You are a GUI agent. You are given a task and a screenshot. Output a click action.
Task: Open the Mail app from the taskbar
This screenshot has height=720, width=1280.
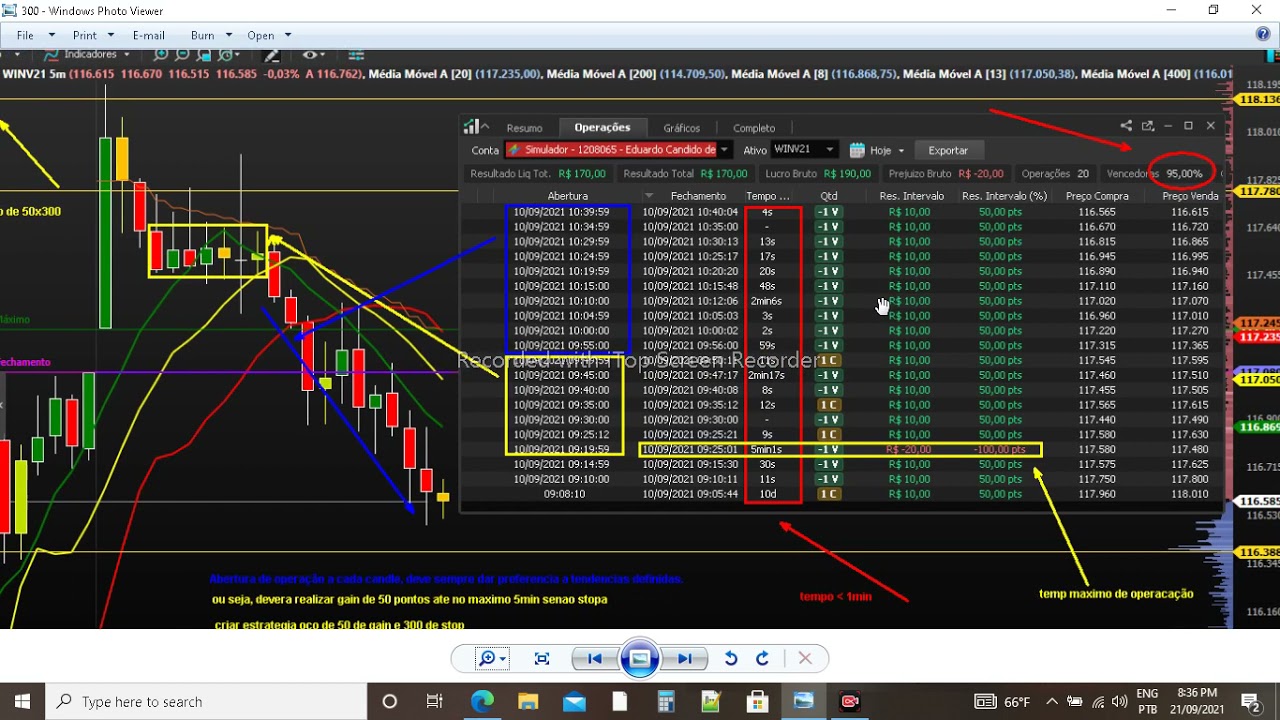click(574, 701)
